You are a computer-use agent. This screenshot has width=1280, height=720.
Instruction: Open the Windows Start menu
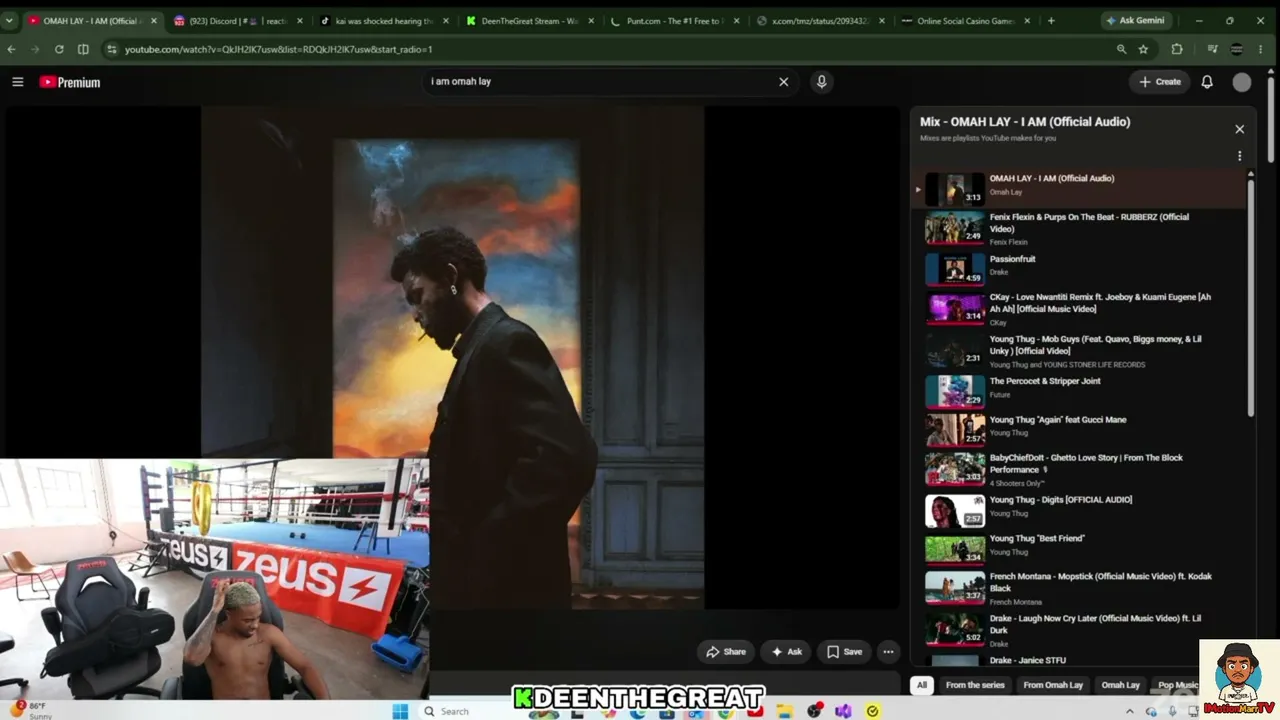[x=400, y=711]
